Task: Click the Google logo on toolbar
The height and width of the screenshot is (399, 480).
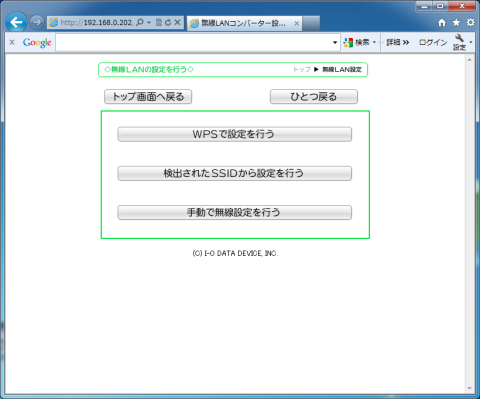Action: click(x=37, y=43)
